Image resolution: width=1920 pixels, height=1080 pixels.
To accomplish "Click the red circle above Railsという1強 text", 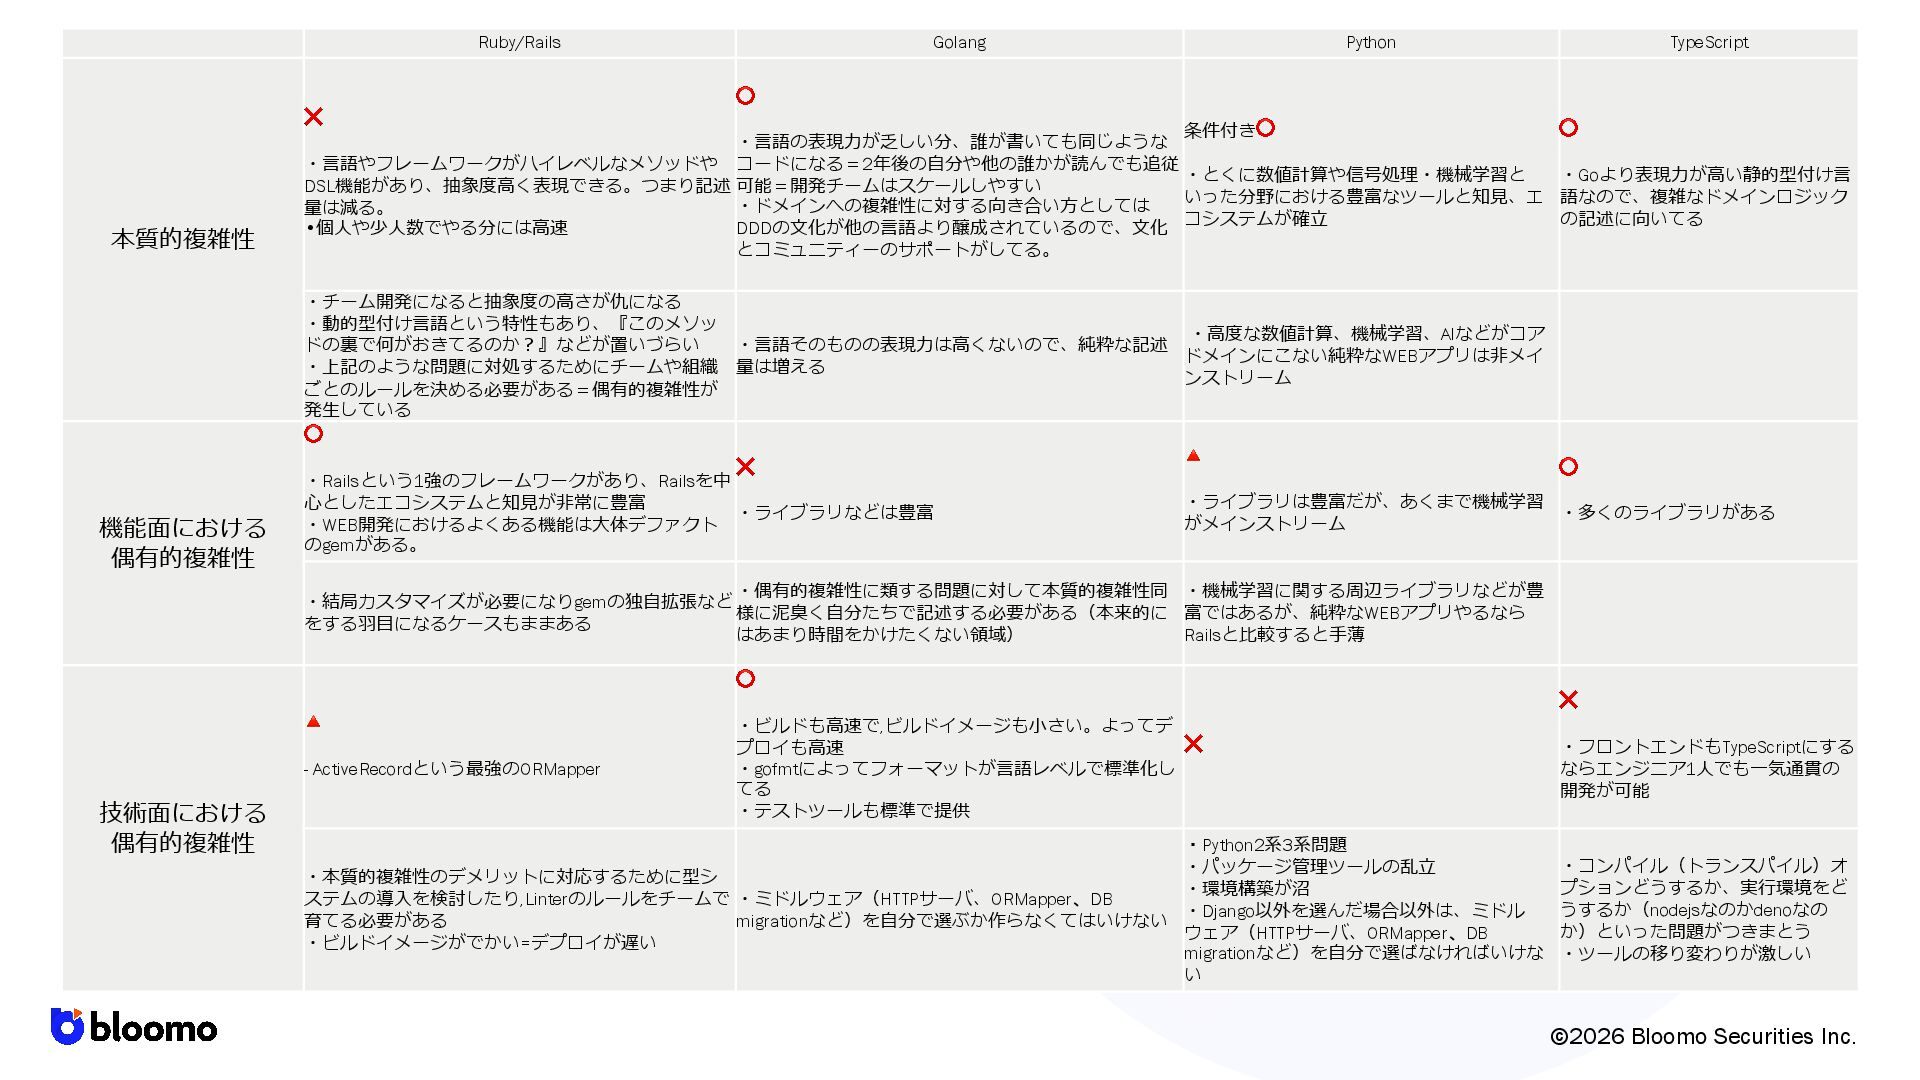I will pyautogui.click(x=313, y=434).
